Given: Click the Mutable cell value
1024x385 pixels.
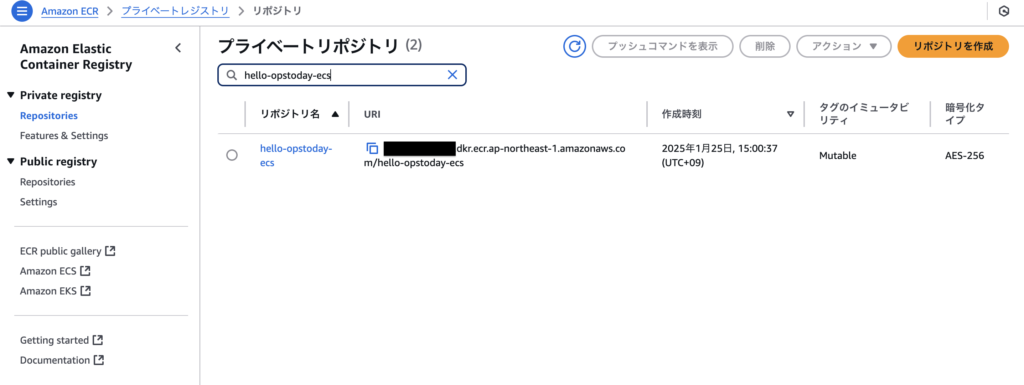Looking at the screenshot, I should point(837,155).
